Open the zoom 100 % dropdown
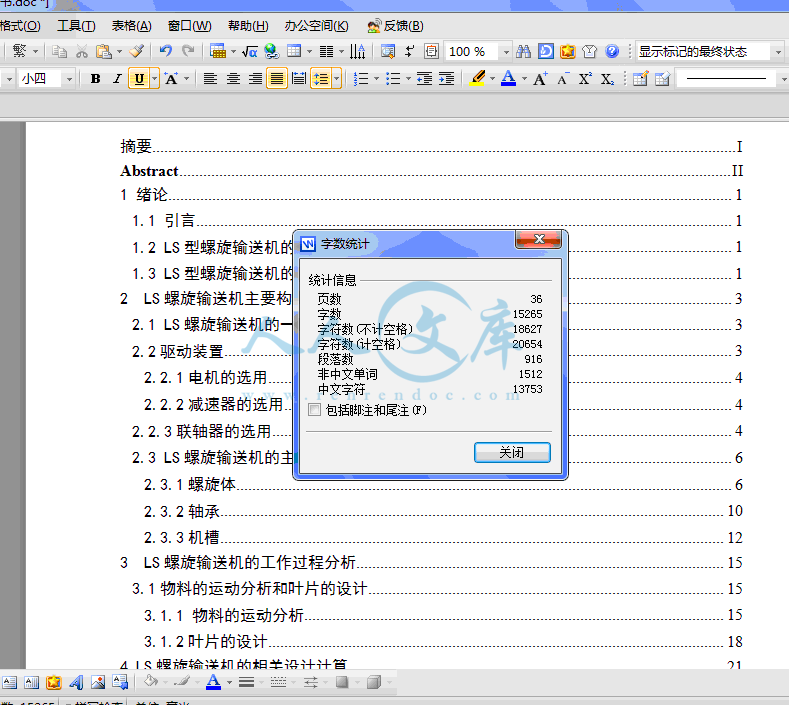The width and height of the screenshot is (789, 705). tap(506, 51)
